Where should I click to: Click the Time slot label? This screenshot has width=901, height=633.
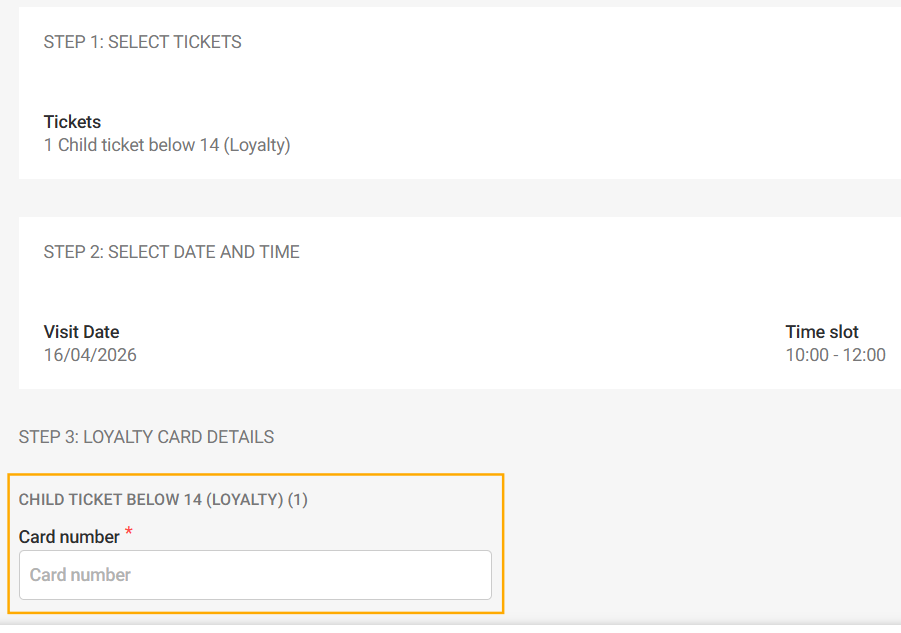[820, 331]
